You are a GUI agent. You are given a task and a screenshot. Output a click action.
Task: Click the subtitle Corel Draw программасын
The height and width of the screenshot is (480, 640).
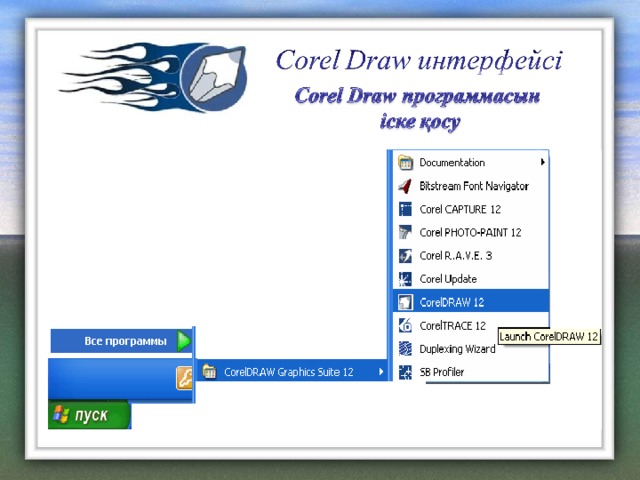coord(417,96)
